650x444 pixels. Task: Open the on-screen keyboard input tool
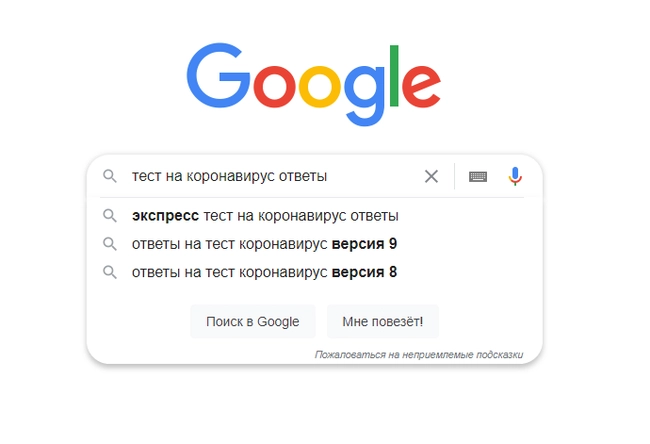[478, 177]
